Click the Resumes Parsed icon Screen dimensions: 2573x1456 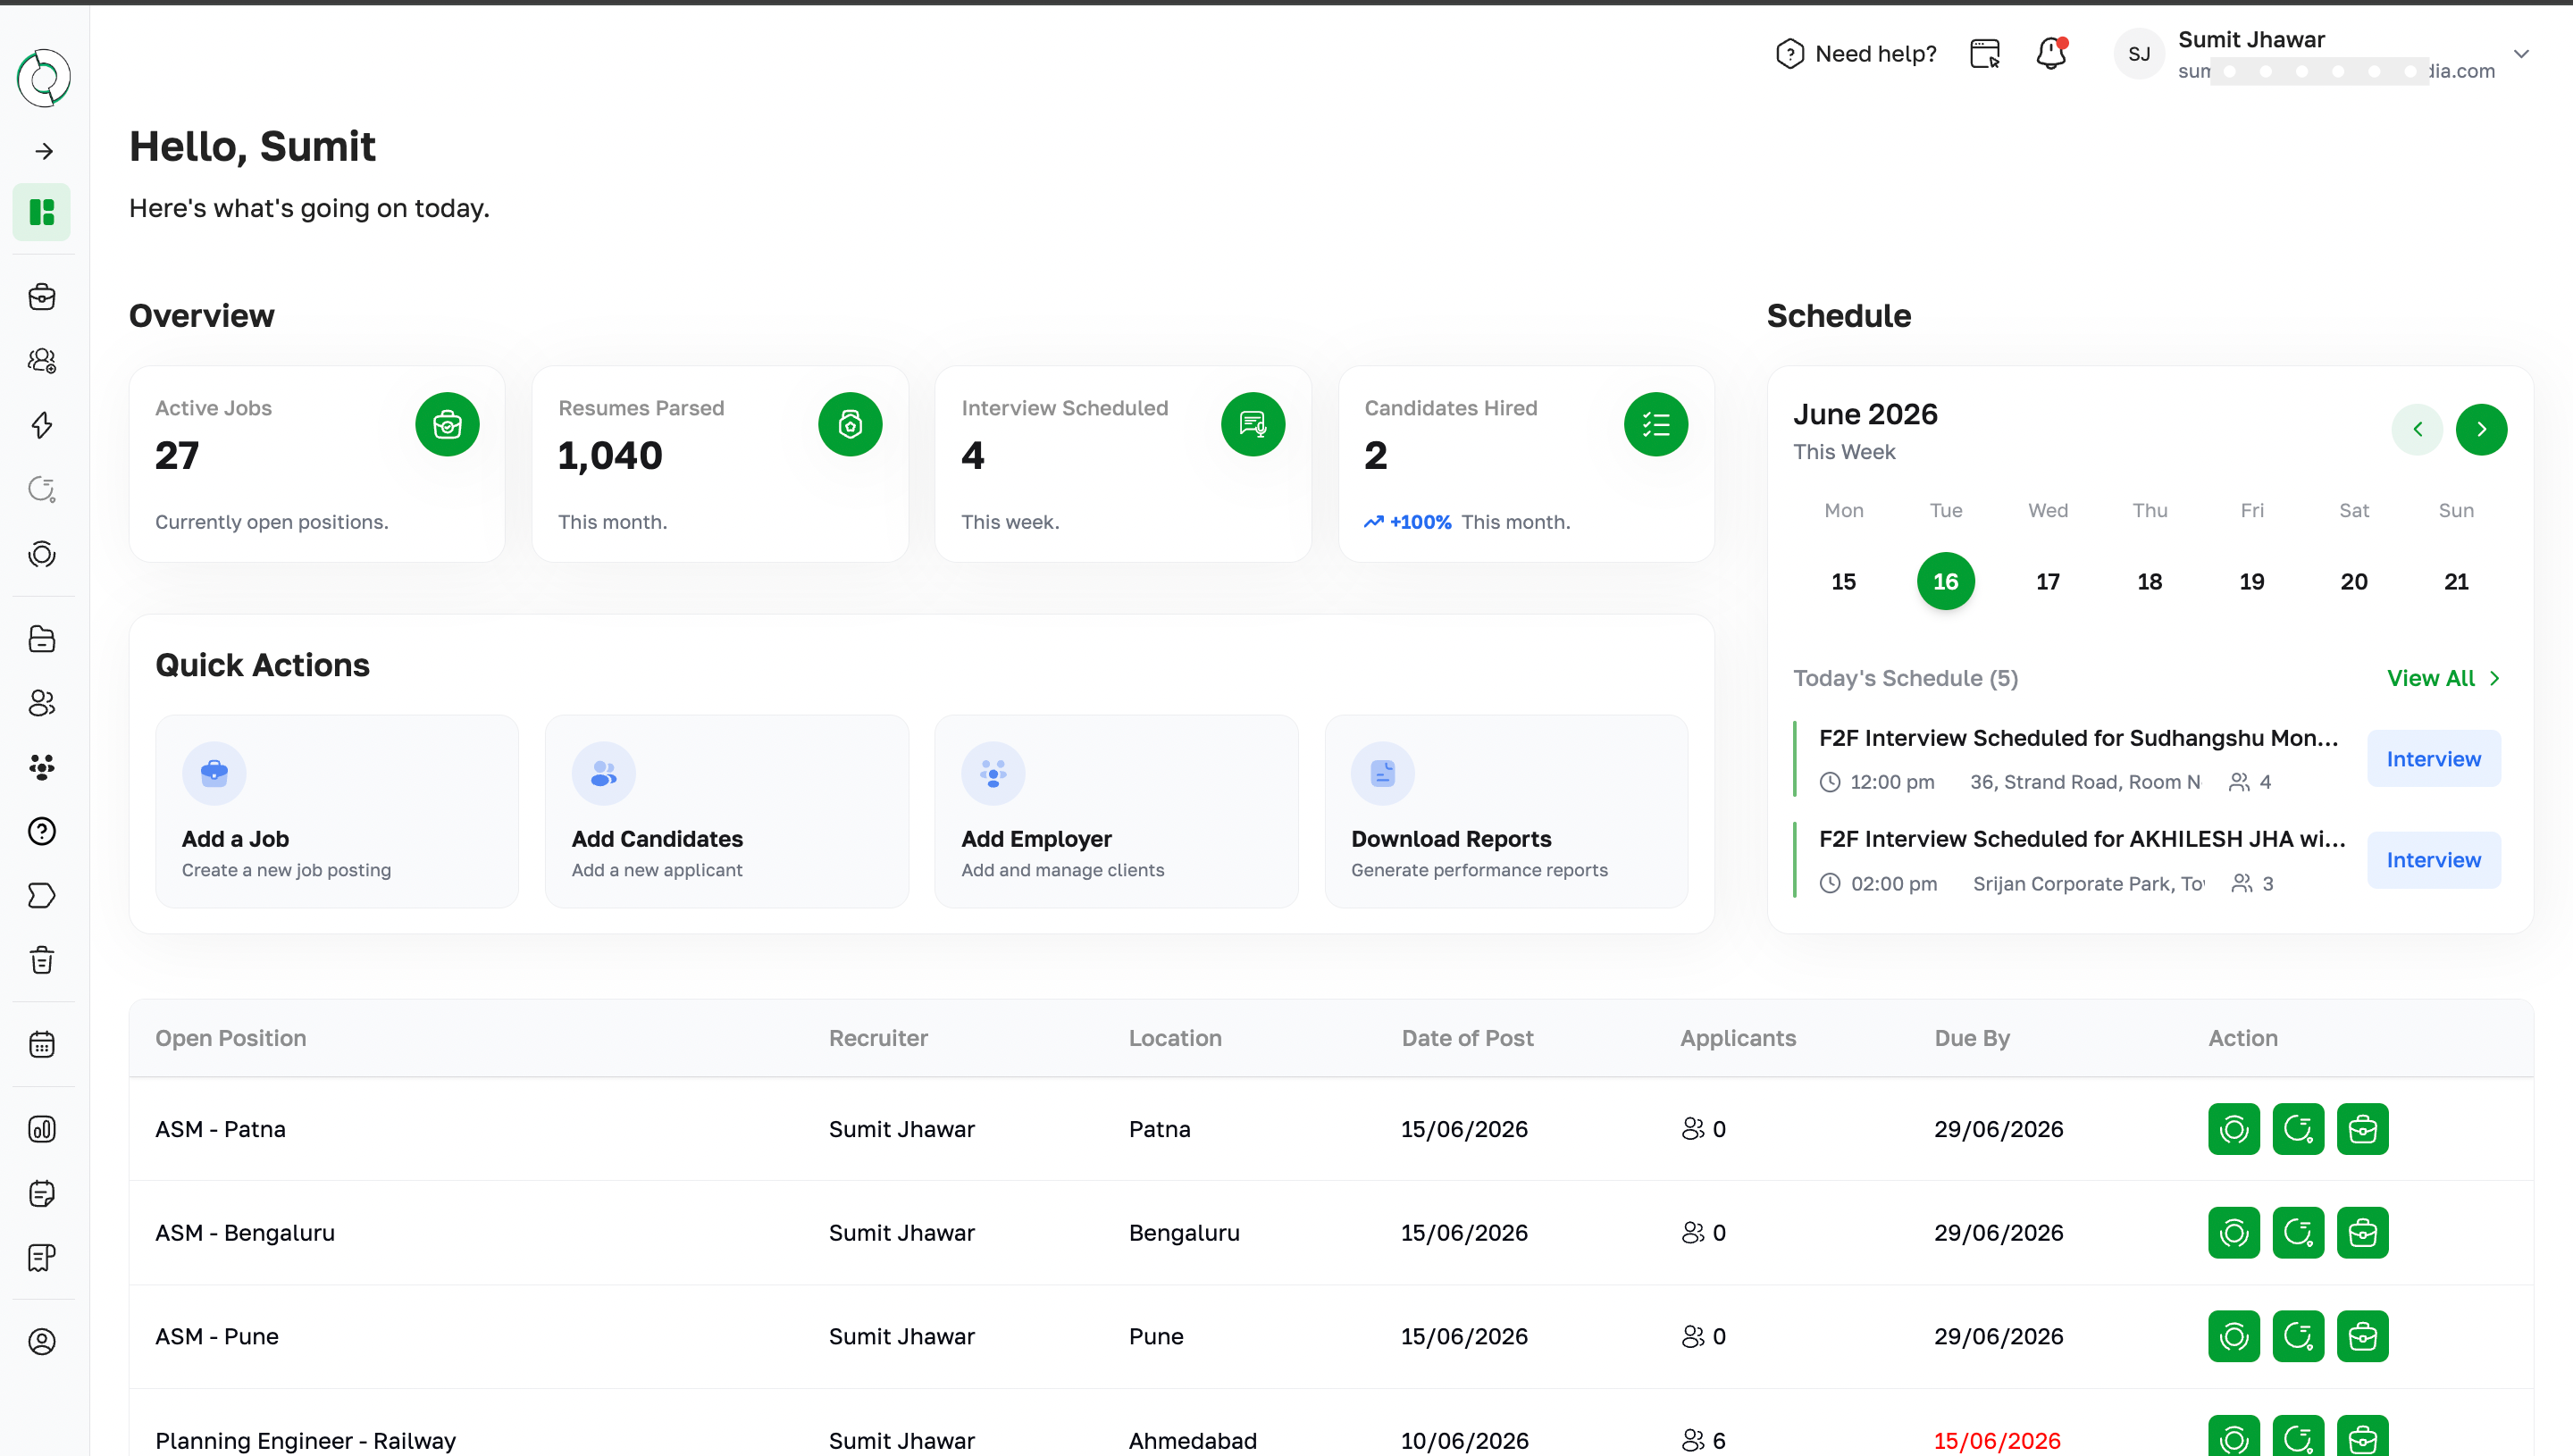pyautogui.click(x=850, y=424)
